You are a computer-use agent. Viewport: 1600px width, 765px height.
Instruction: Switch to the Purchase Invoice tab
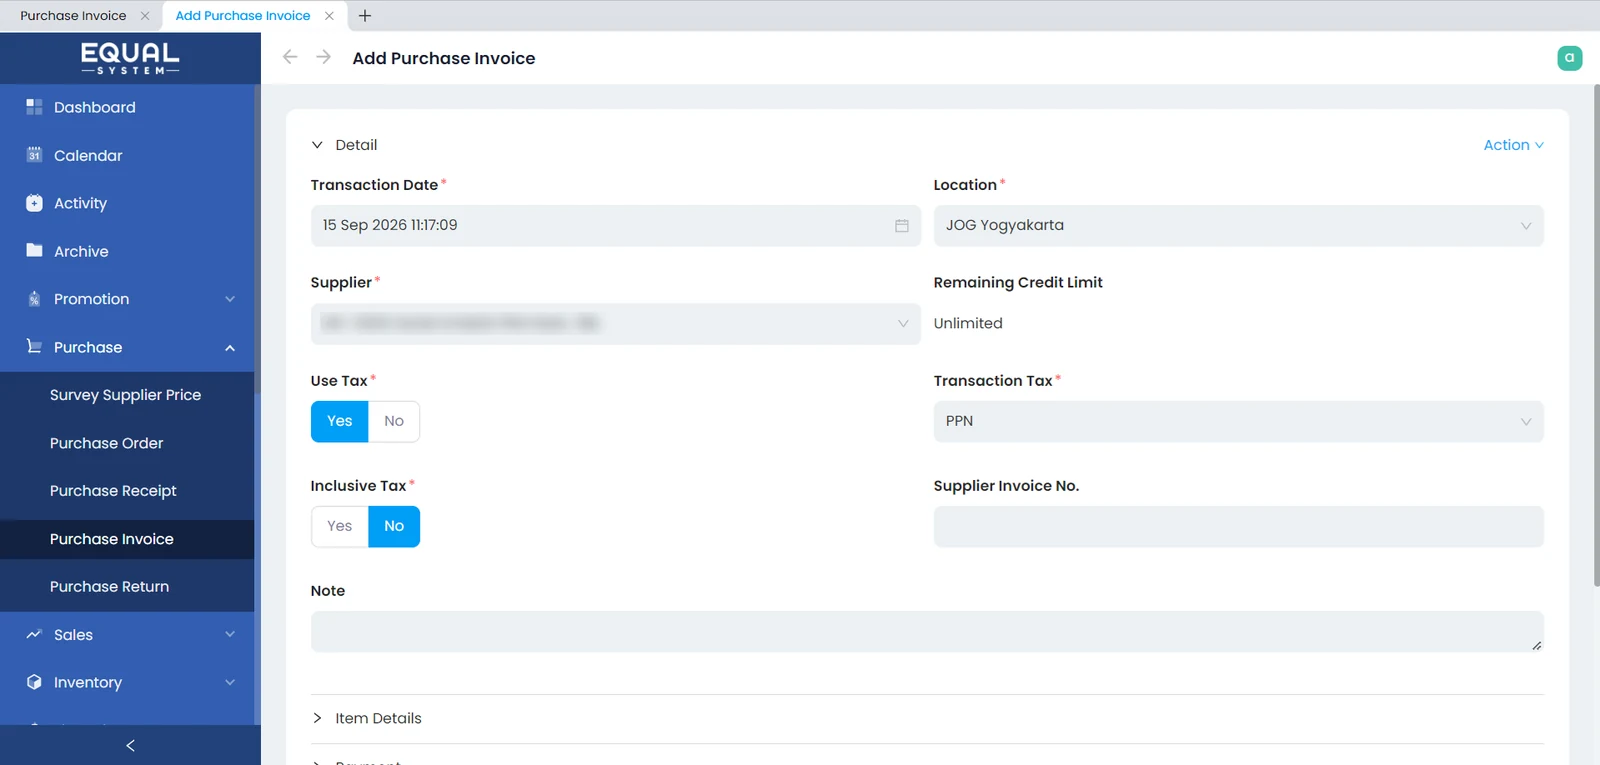point(73,16)
